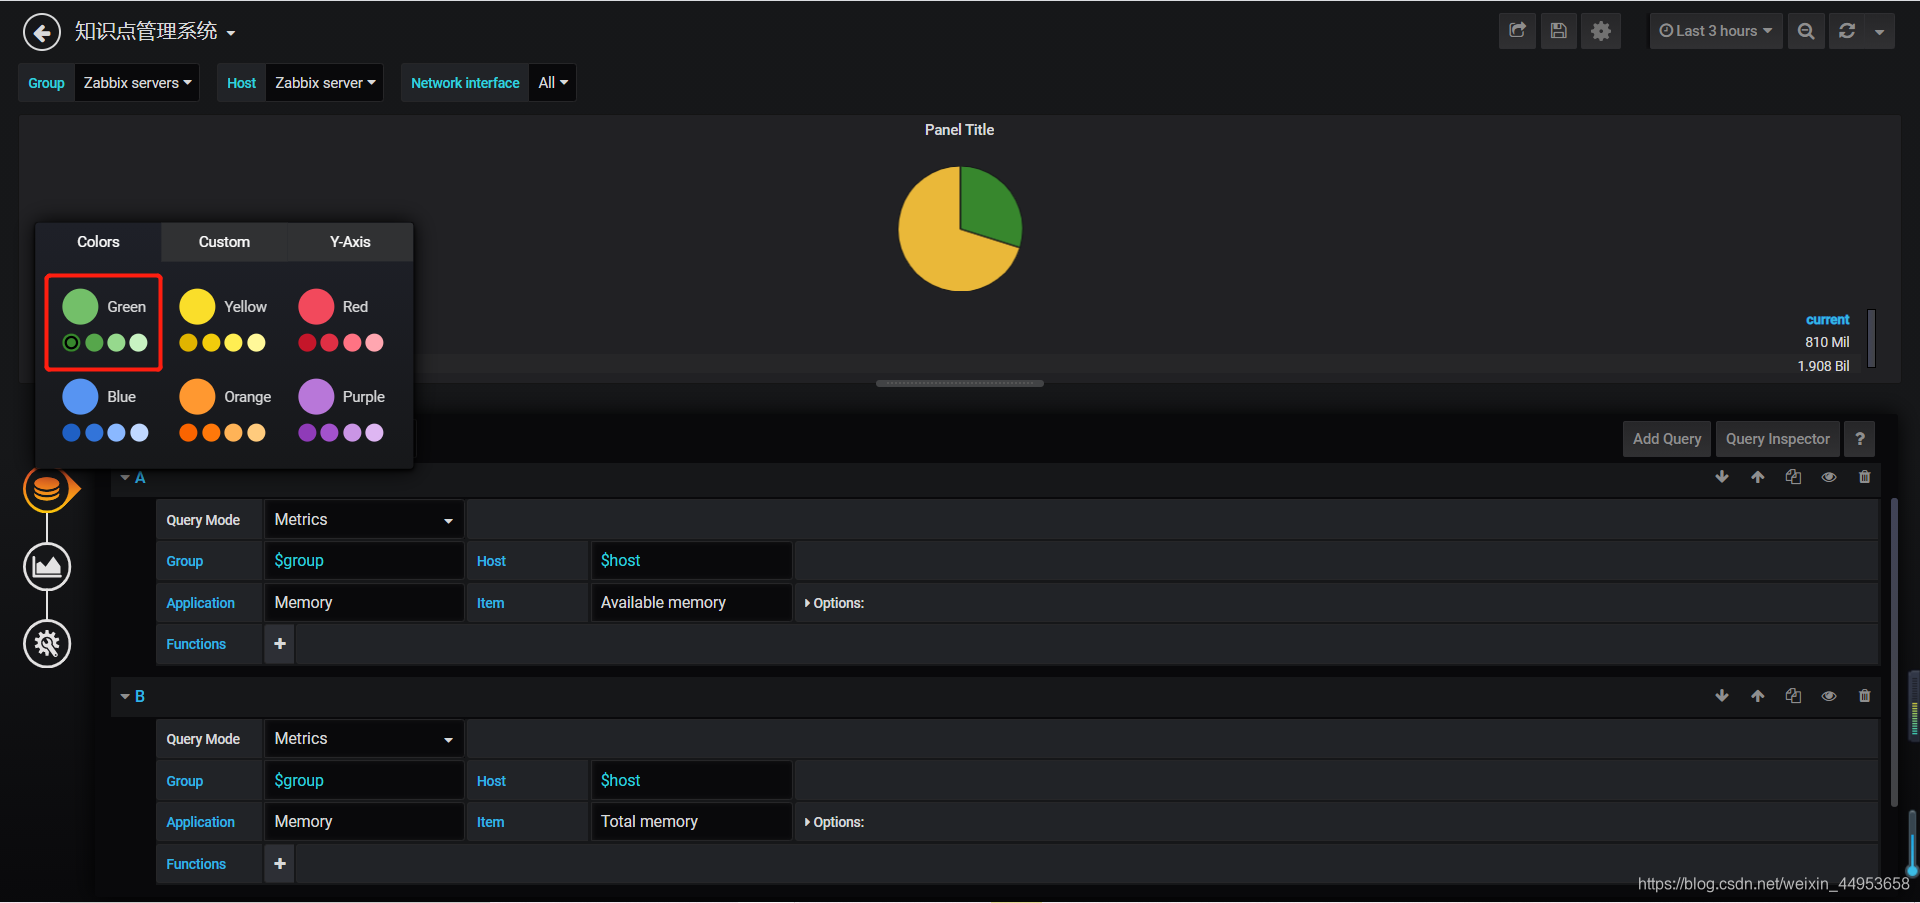Switch to the Y-Axis tab
1920x903 pixels.
click(350, 242)
